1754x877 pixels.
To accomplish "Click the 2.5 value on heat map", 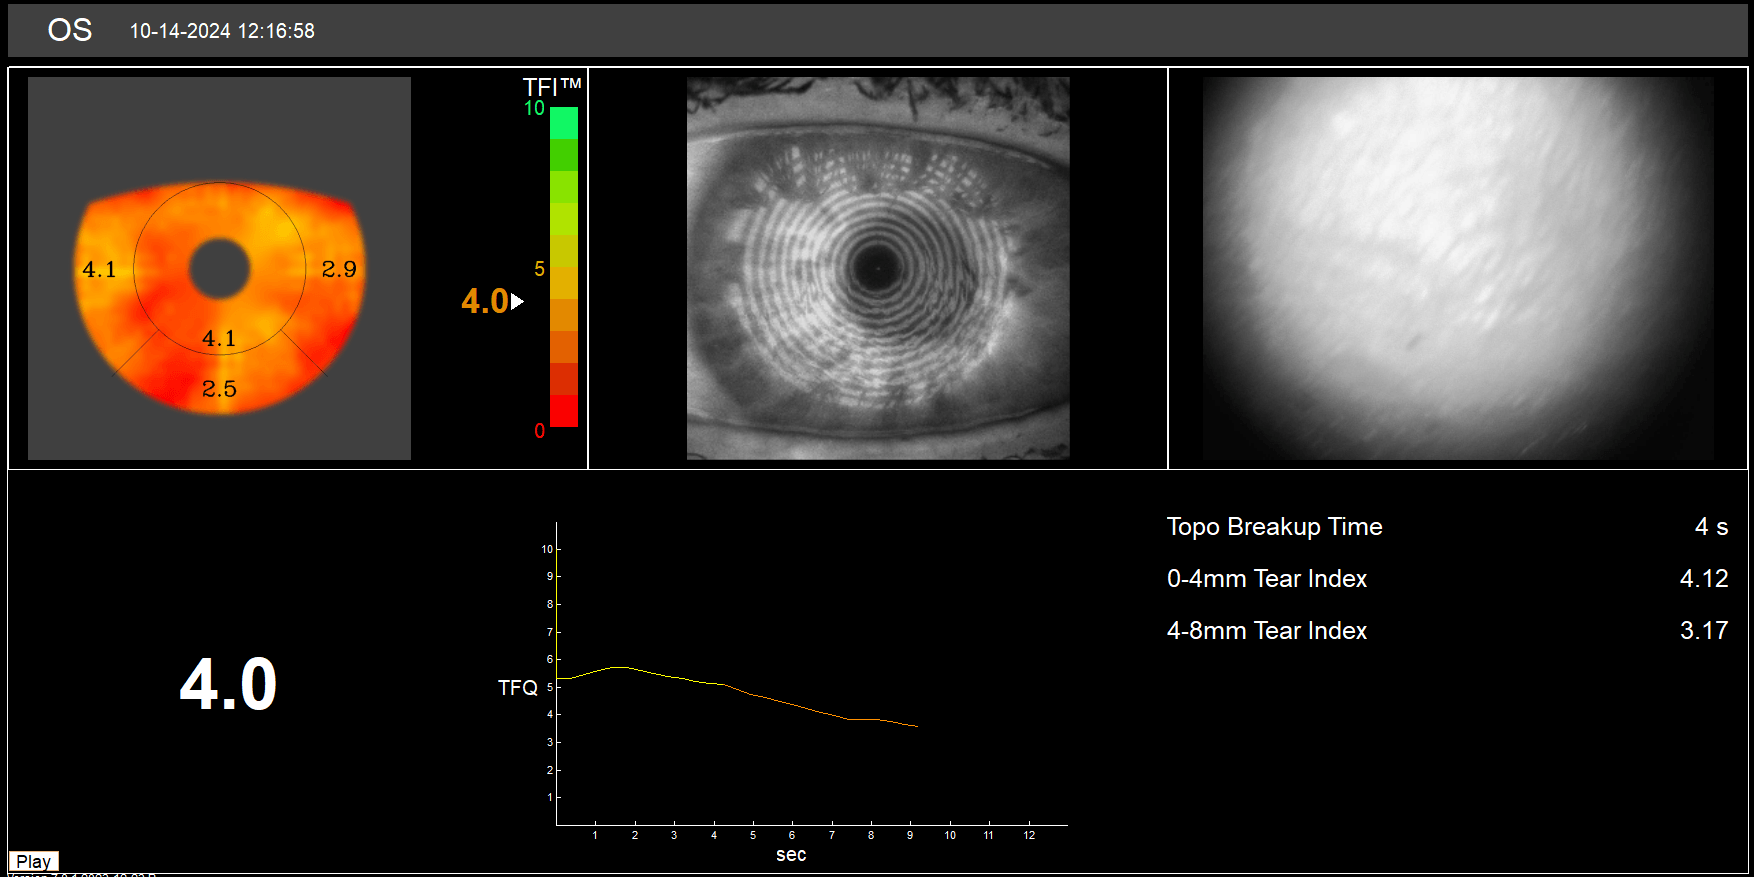I will tap(219, 389).
